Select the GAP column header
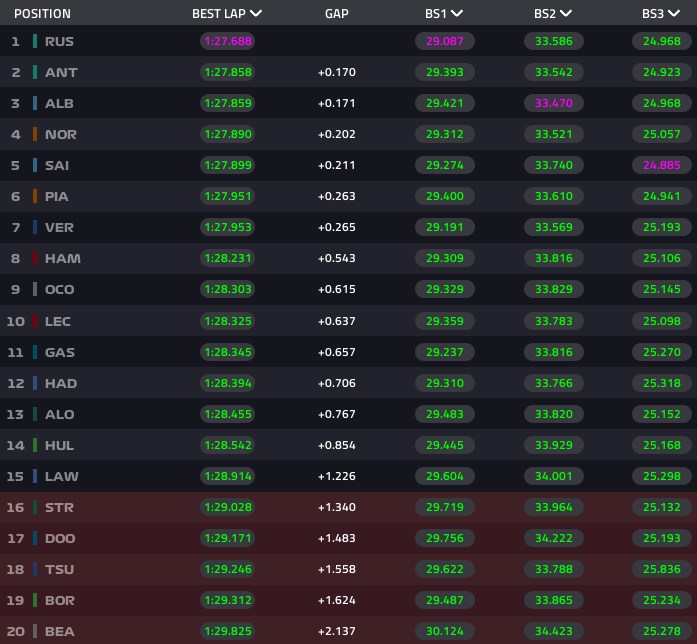This screenshot has height=644, width=697. (x=336, y=14)
